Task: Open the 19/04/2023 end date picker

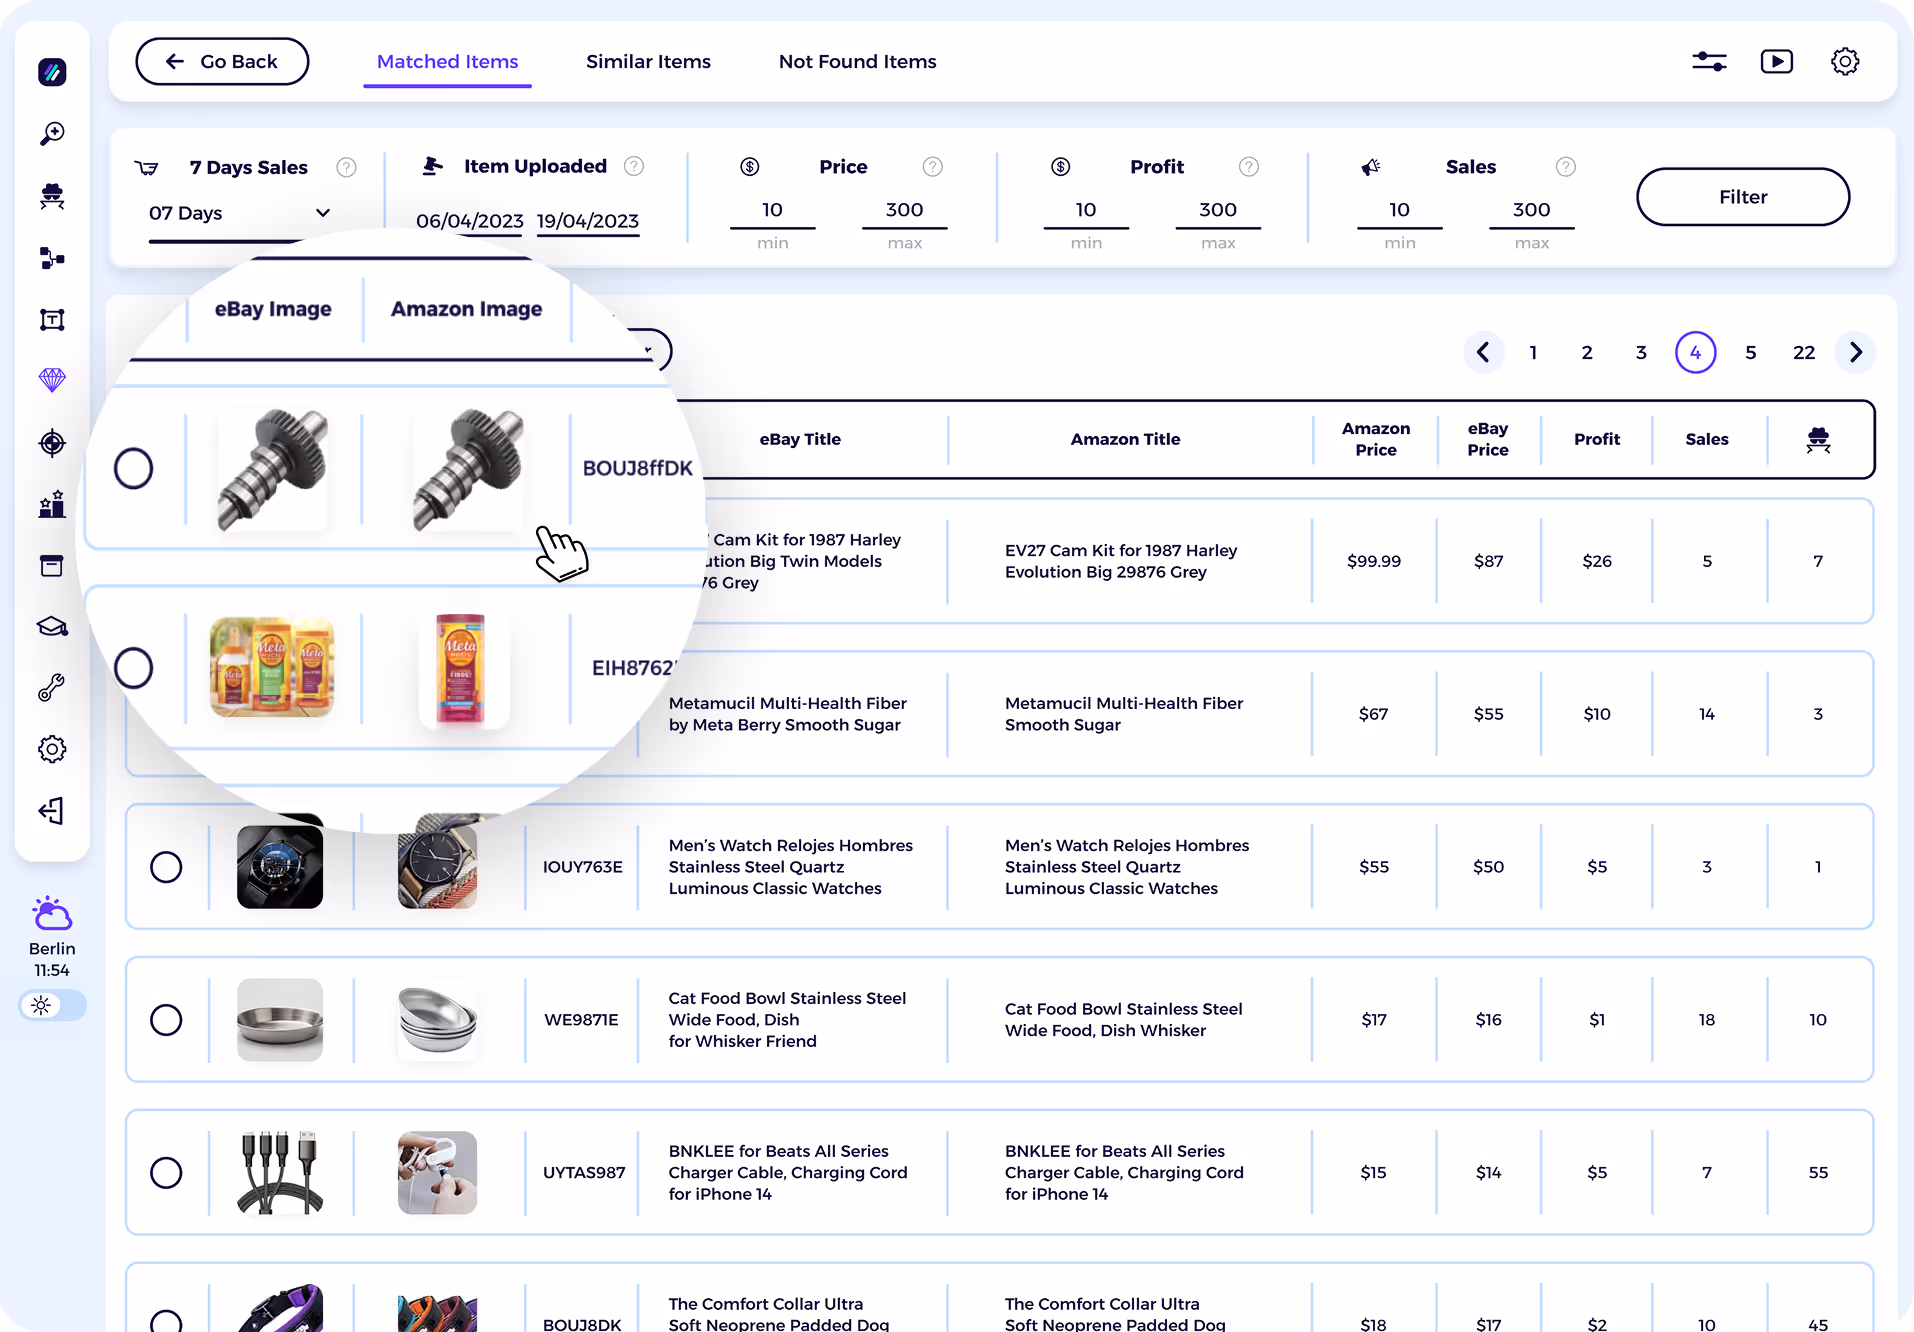Action: click(x=588, y=221)
